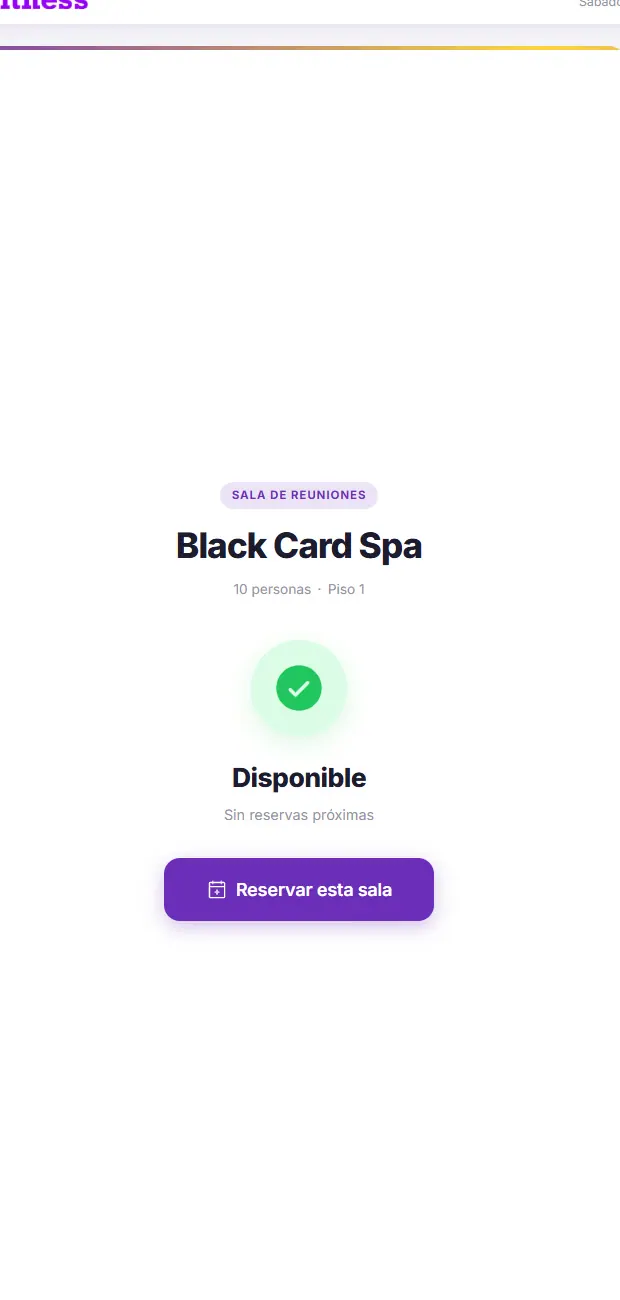Click the 10 personas capacity label
This screenshot has height=1300, width=620.
click(272, 589)
